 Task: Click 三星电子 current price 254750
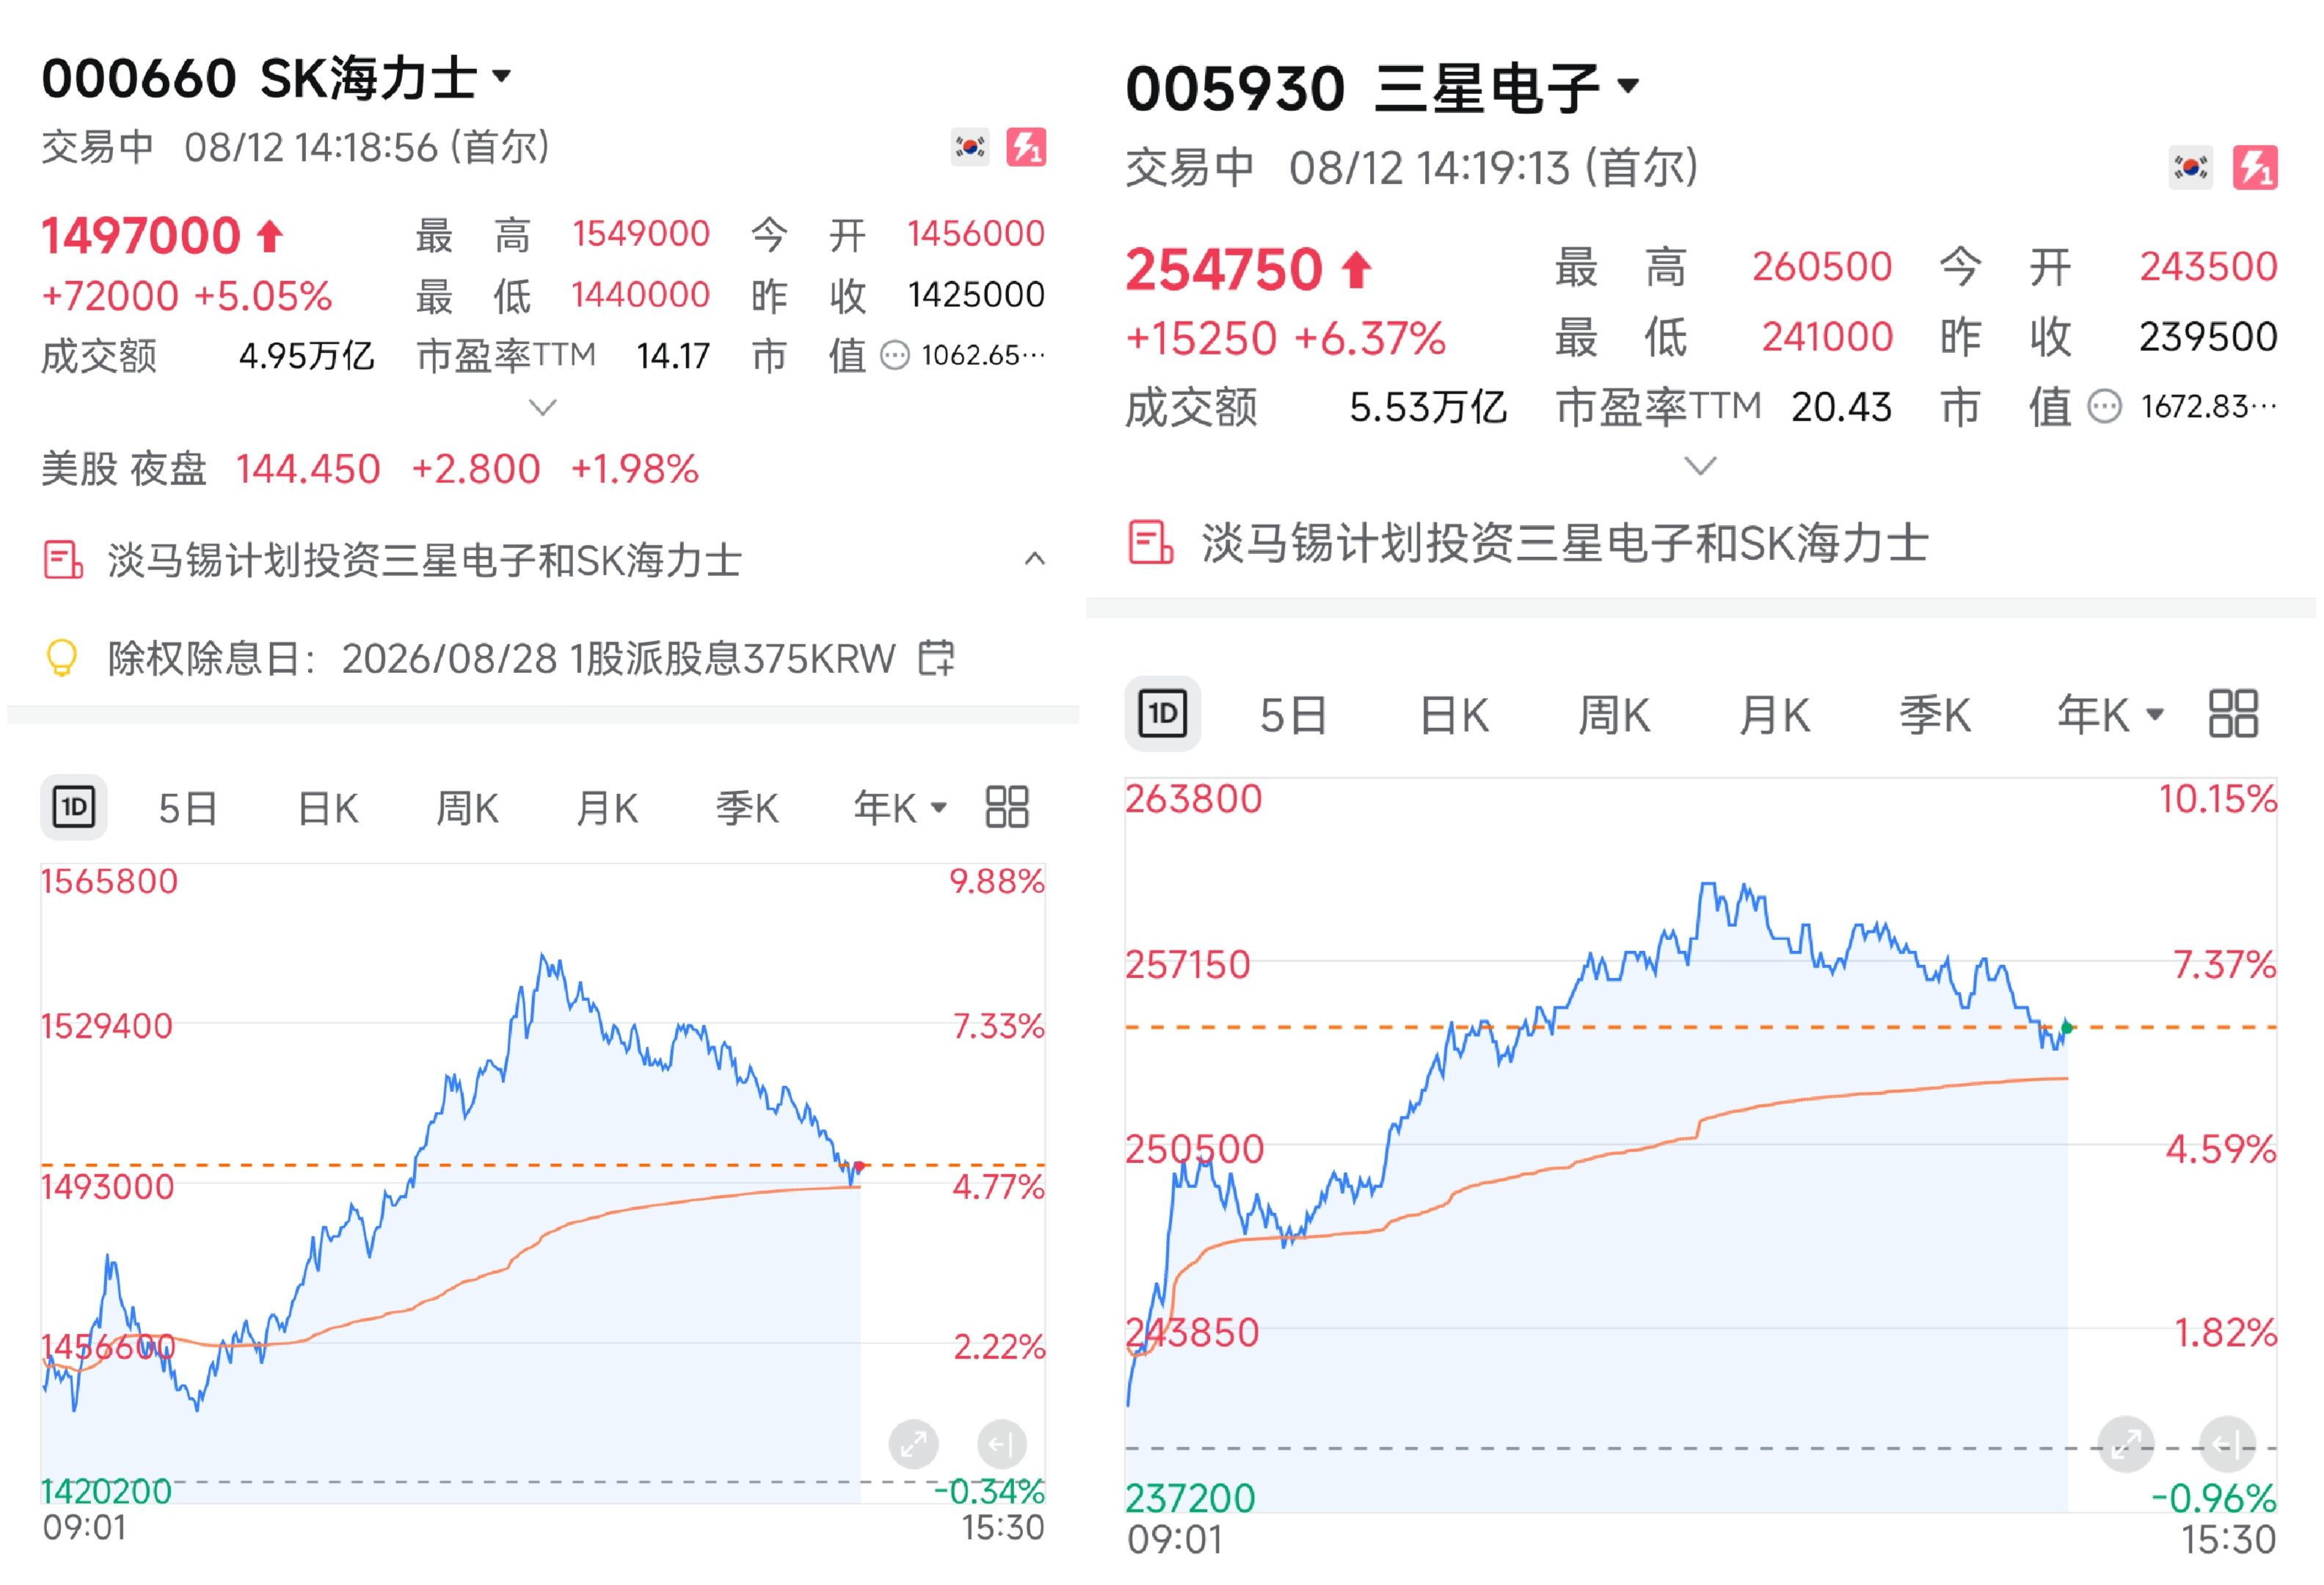[1224, 269]
